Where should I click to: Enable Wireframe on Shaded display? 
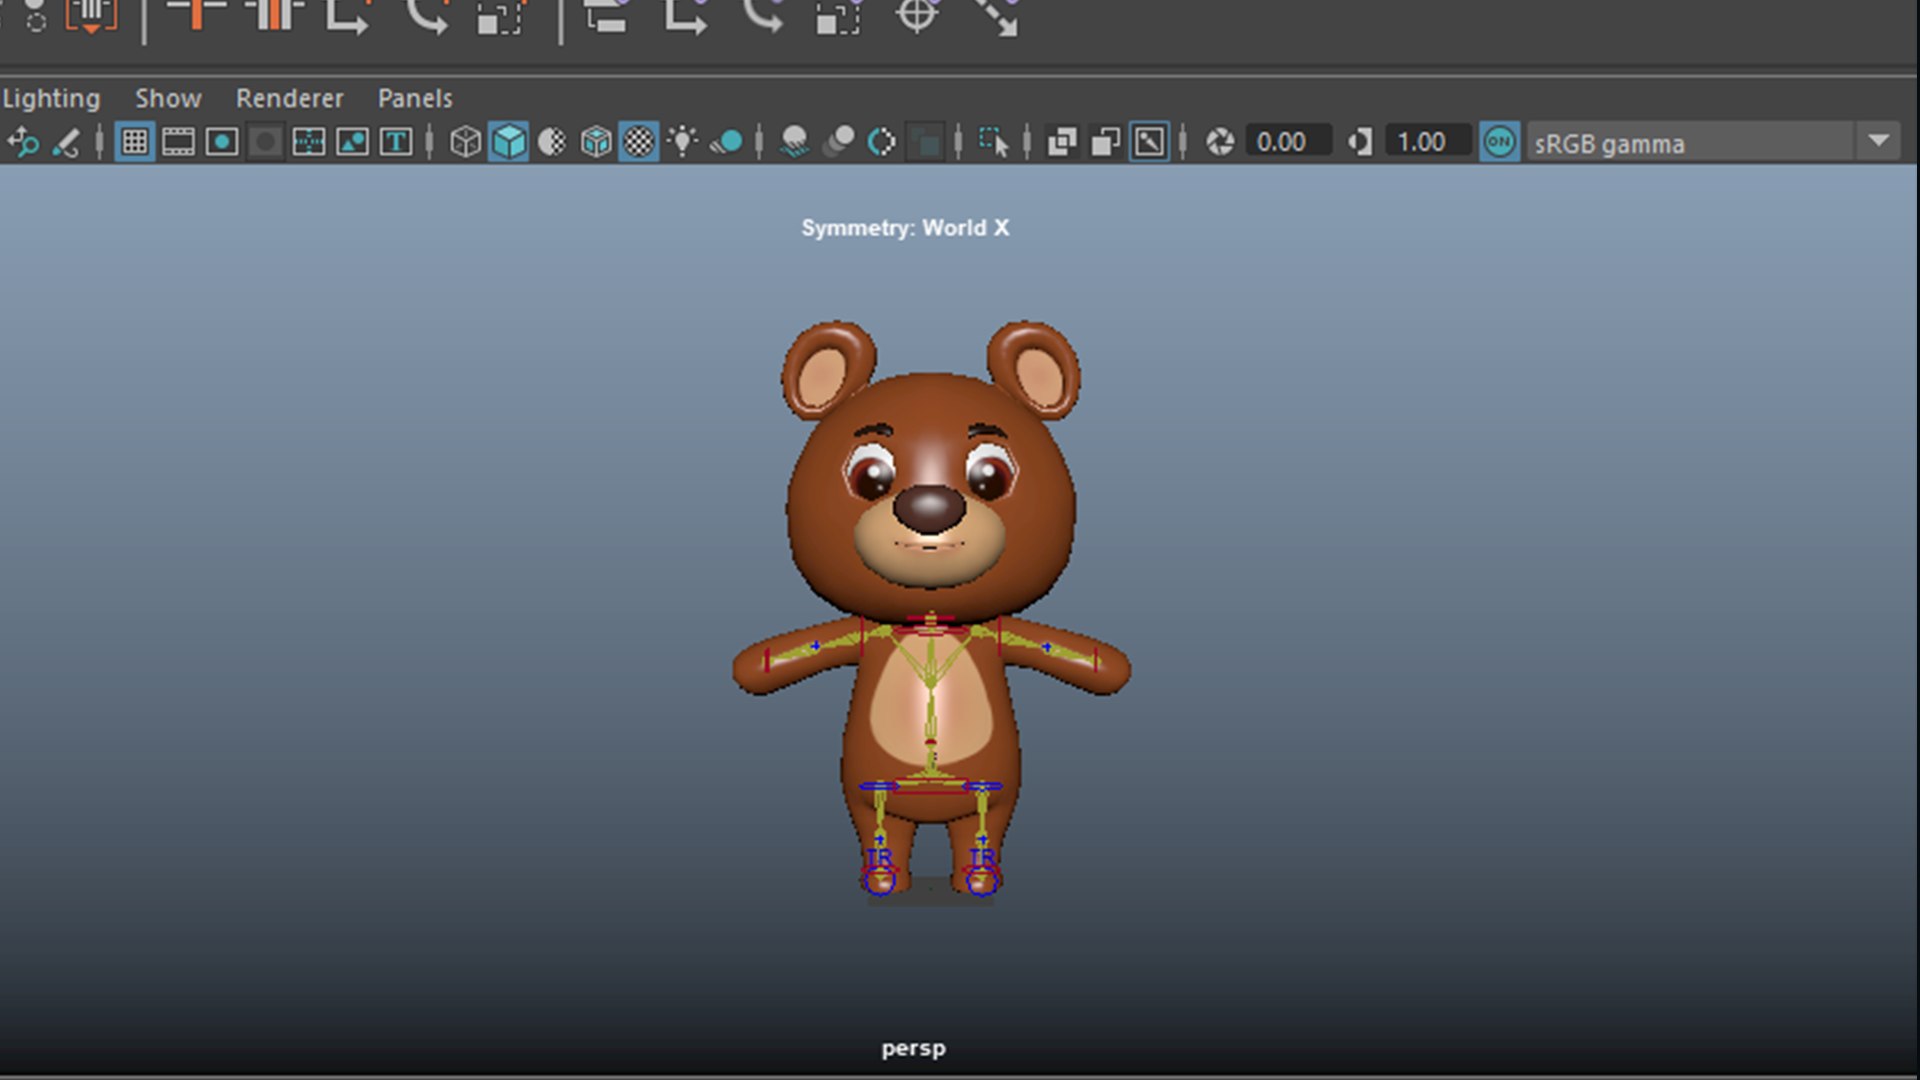(x=596, y=142)
